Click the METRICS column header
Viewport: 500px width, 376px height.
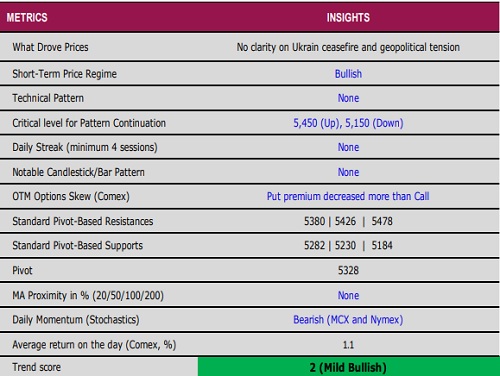coord(27,17)
